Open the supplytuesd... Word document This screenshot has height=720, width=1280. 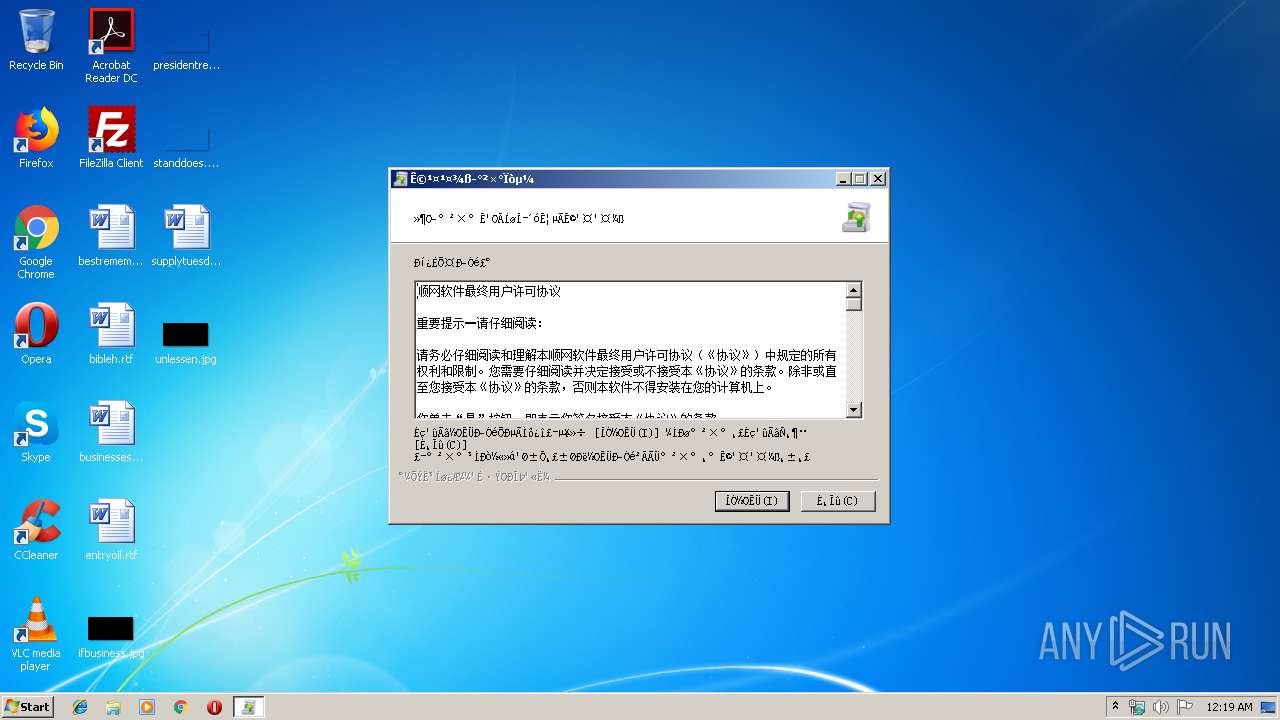186,236
